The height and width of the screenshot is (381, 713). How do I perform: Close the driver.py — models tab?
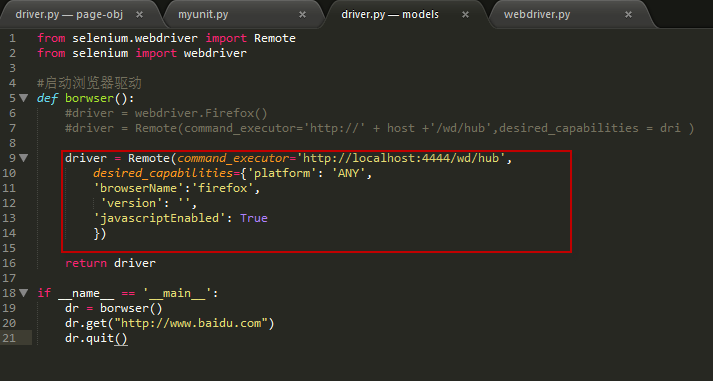tap(465, 15)
